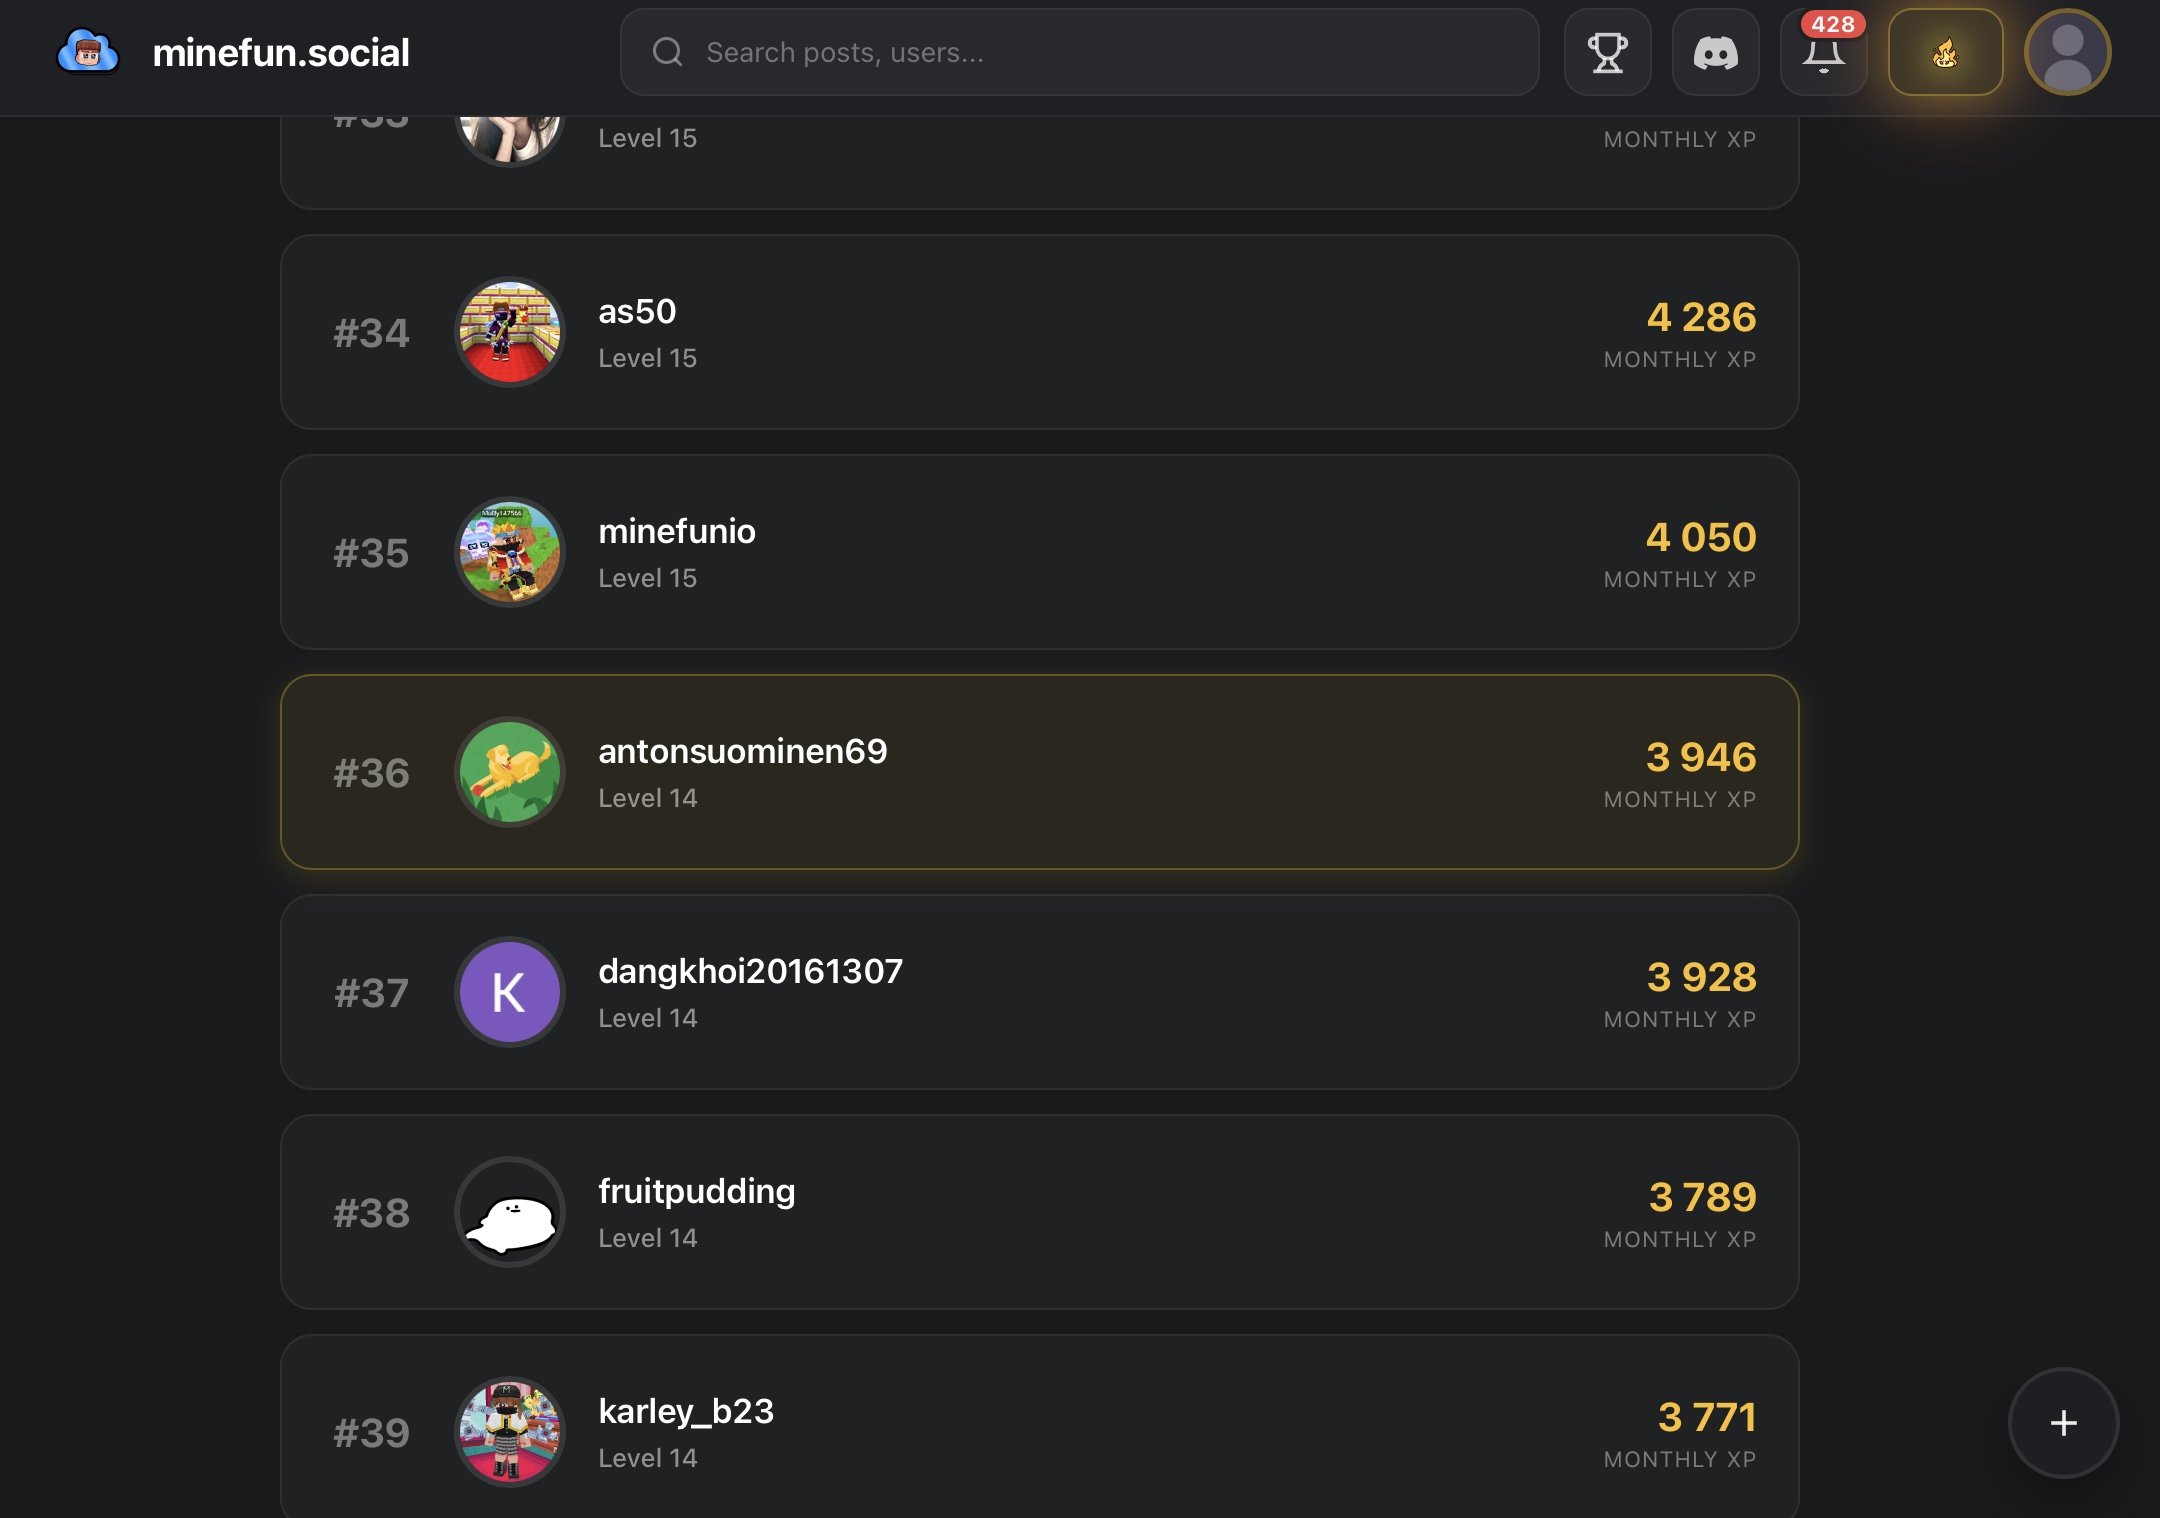
Task: Open the user profile avatar menu
Action: tap(2067, 53)
